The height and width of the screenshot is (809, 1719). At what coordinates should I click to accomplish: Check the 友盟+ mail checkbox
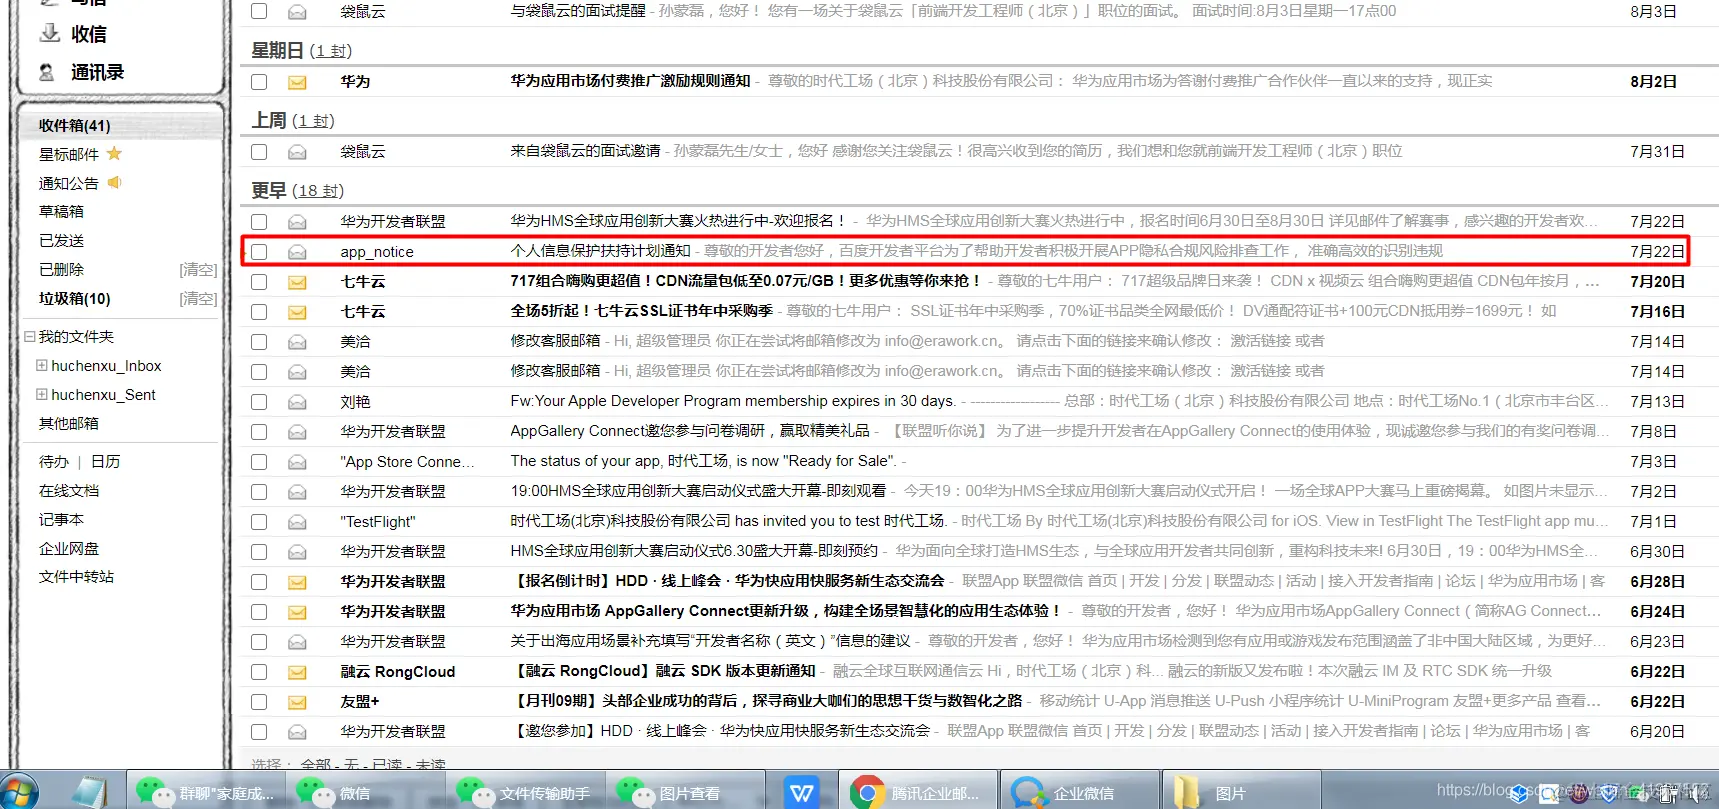pyautogui.click(x=259, y=702)
